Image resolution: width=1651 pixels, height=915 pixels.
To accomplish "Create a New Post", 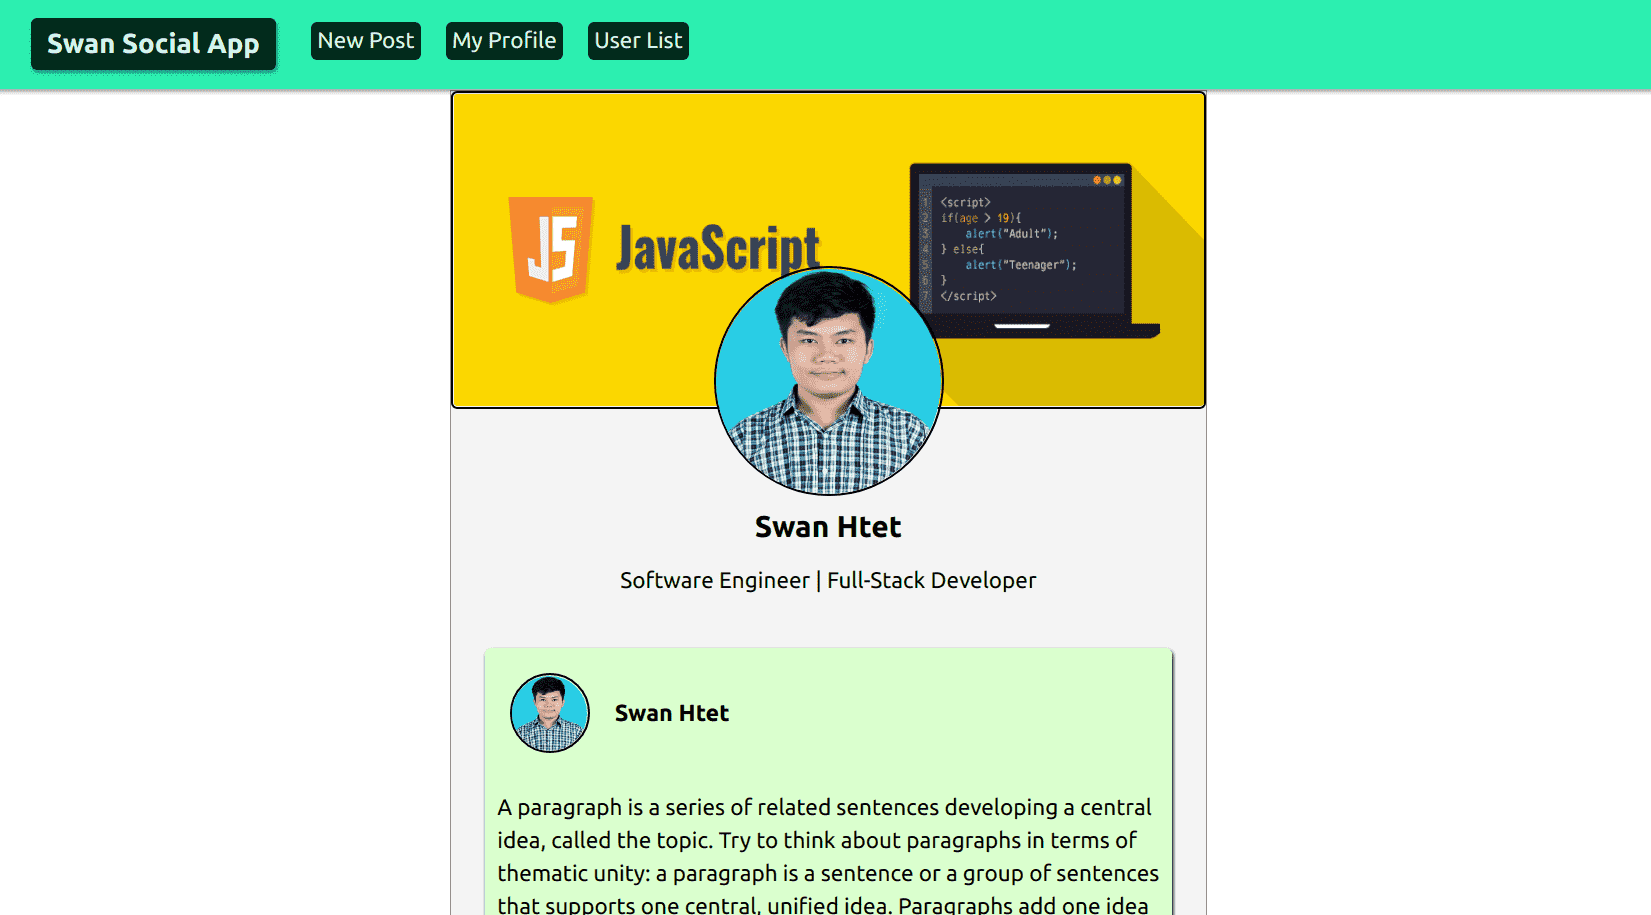I will (x=366, y=41).
